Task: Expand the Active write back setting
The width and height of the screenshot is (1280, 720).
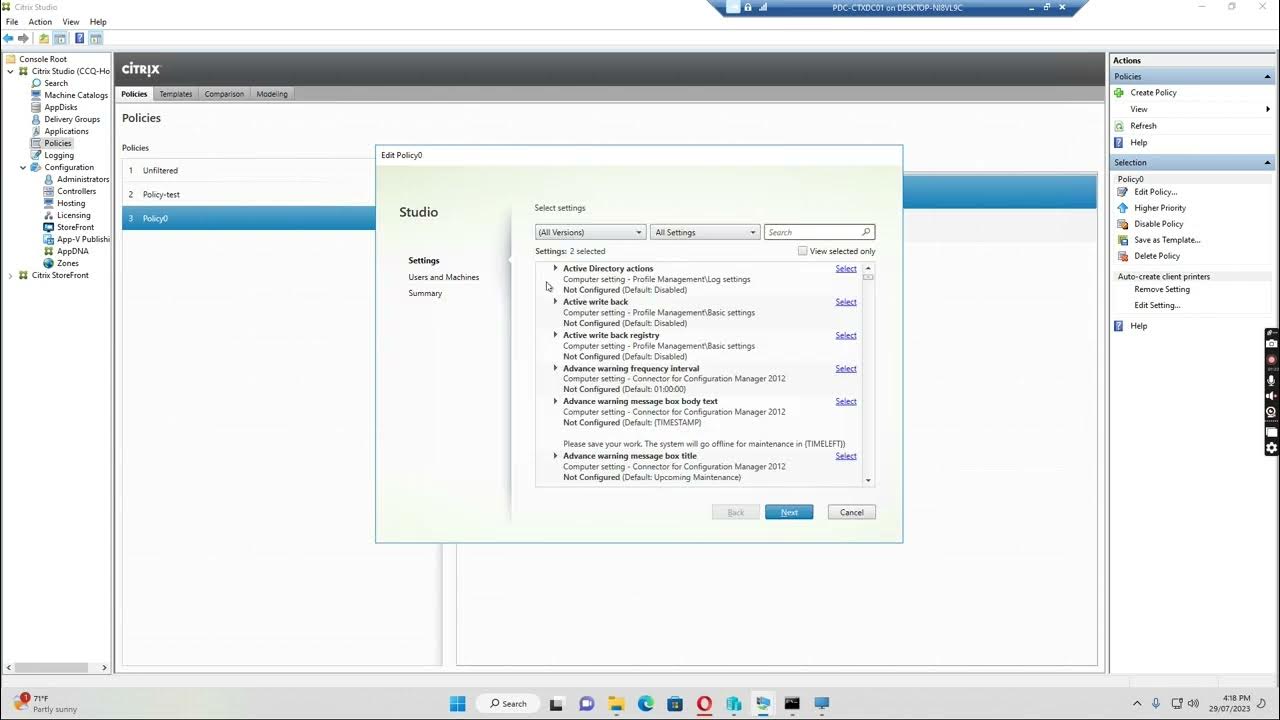Action: (555, 301)
